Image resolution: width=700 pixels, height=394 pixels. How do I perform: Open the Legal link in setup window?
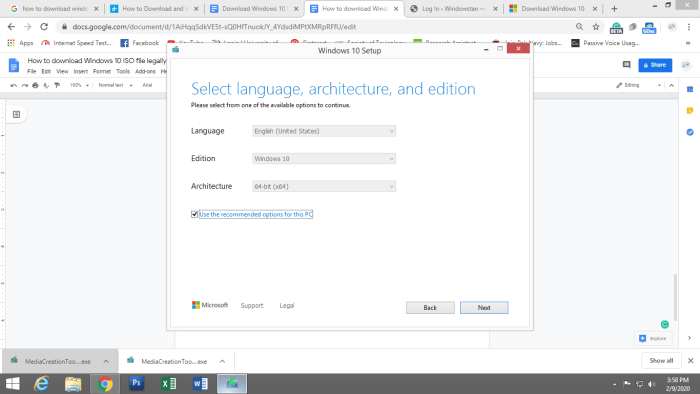287,306
